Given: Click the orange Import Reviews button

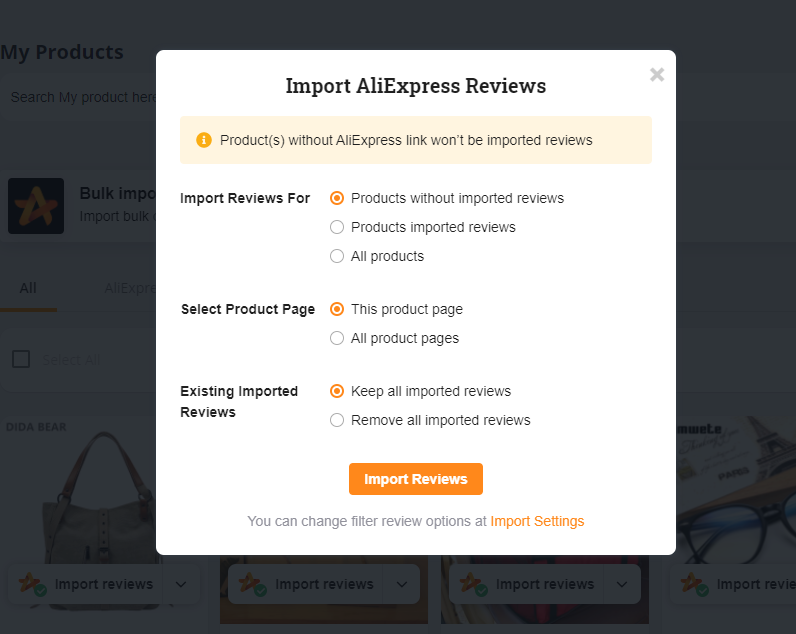Looking at the screenshot, I should coord(416,479).
